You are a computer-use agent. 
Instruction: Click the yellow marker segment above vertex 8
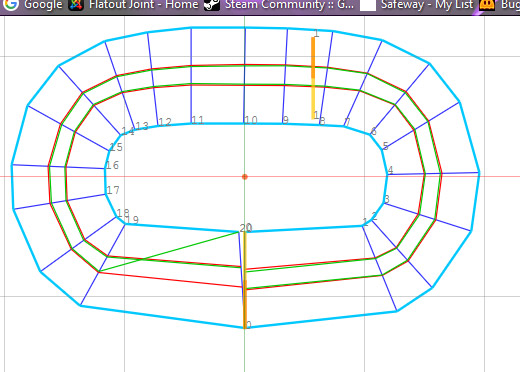[x=313, y=99]
